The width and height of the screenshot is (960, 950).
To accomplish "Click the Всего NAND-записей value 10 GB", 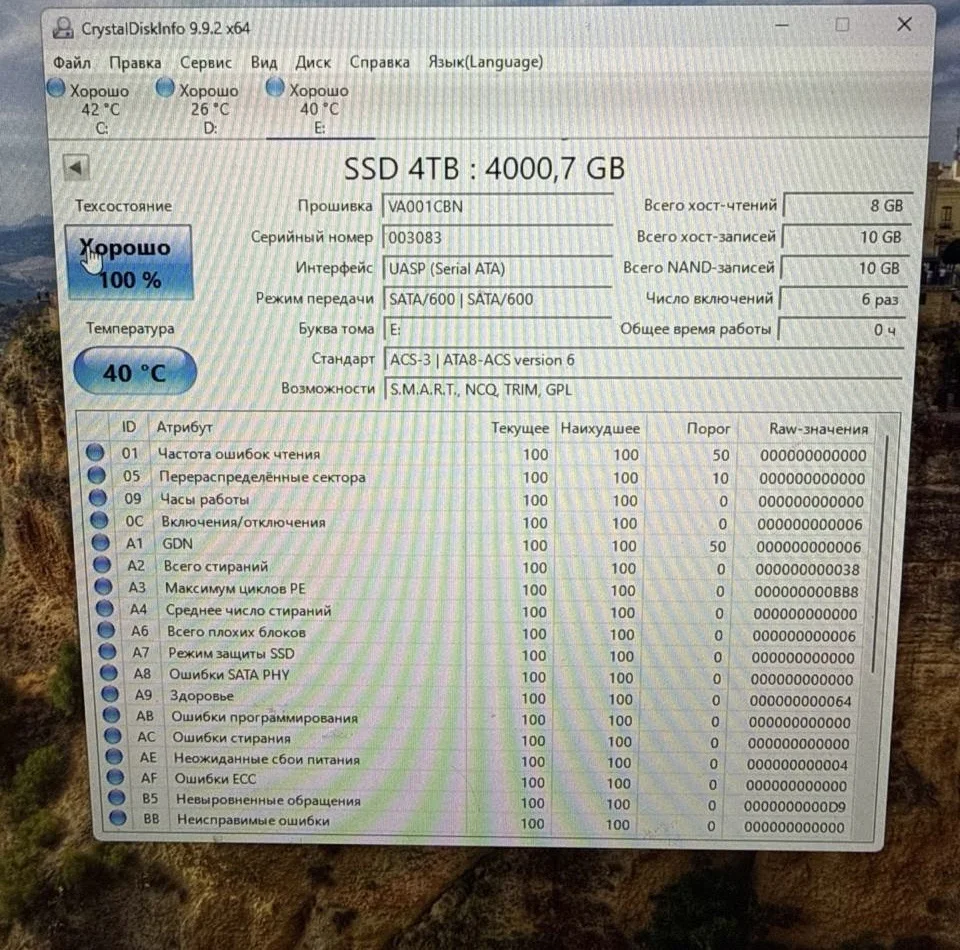I will click(844, 268).
